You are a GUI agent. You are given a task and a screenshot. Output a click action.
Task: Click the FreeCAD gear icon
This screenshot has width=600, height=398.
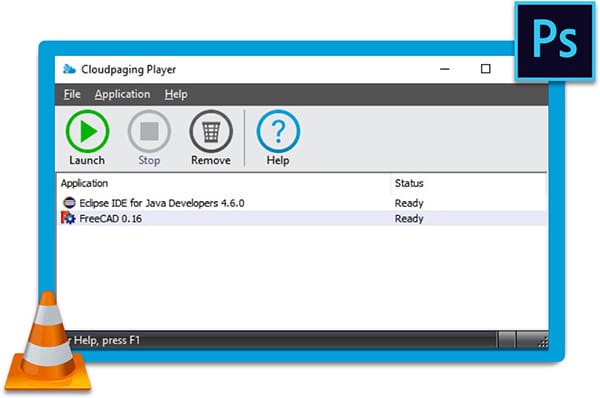68,218
